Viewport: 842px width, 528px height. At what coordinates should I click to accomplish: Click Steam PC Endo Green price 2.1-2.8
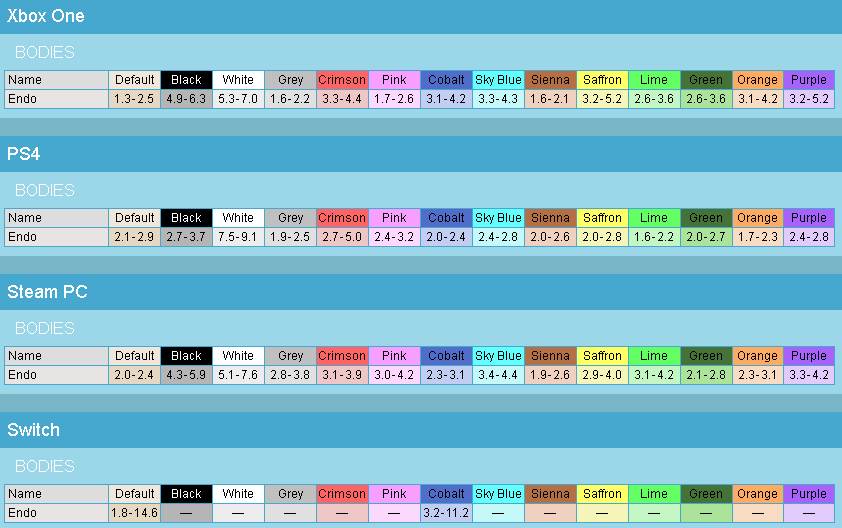[706, 375]
